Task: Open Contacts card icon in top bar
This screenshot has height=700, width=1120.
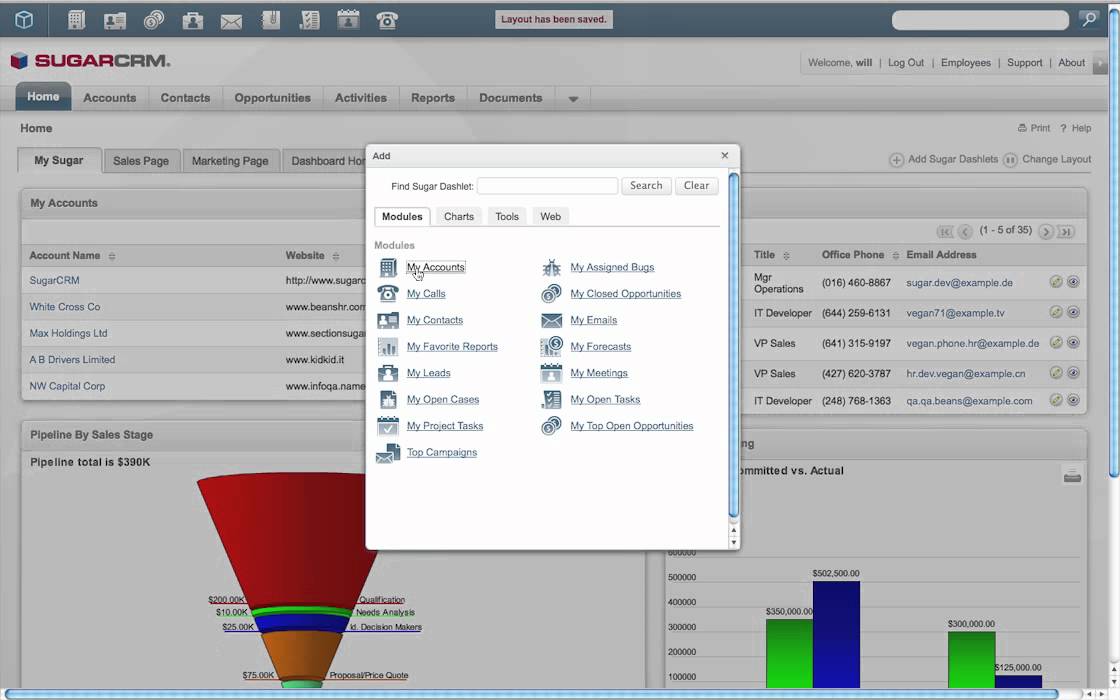Action: coord(114,20)
